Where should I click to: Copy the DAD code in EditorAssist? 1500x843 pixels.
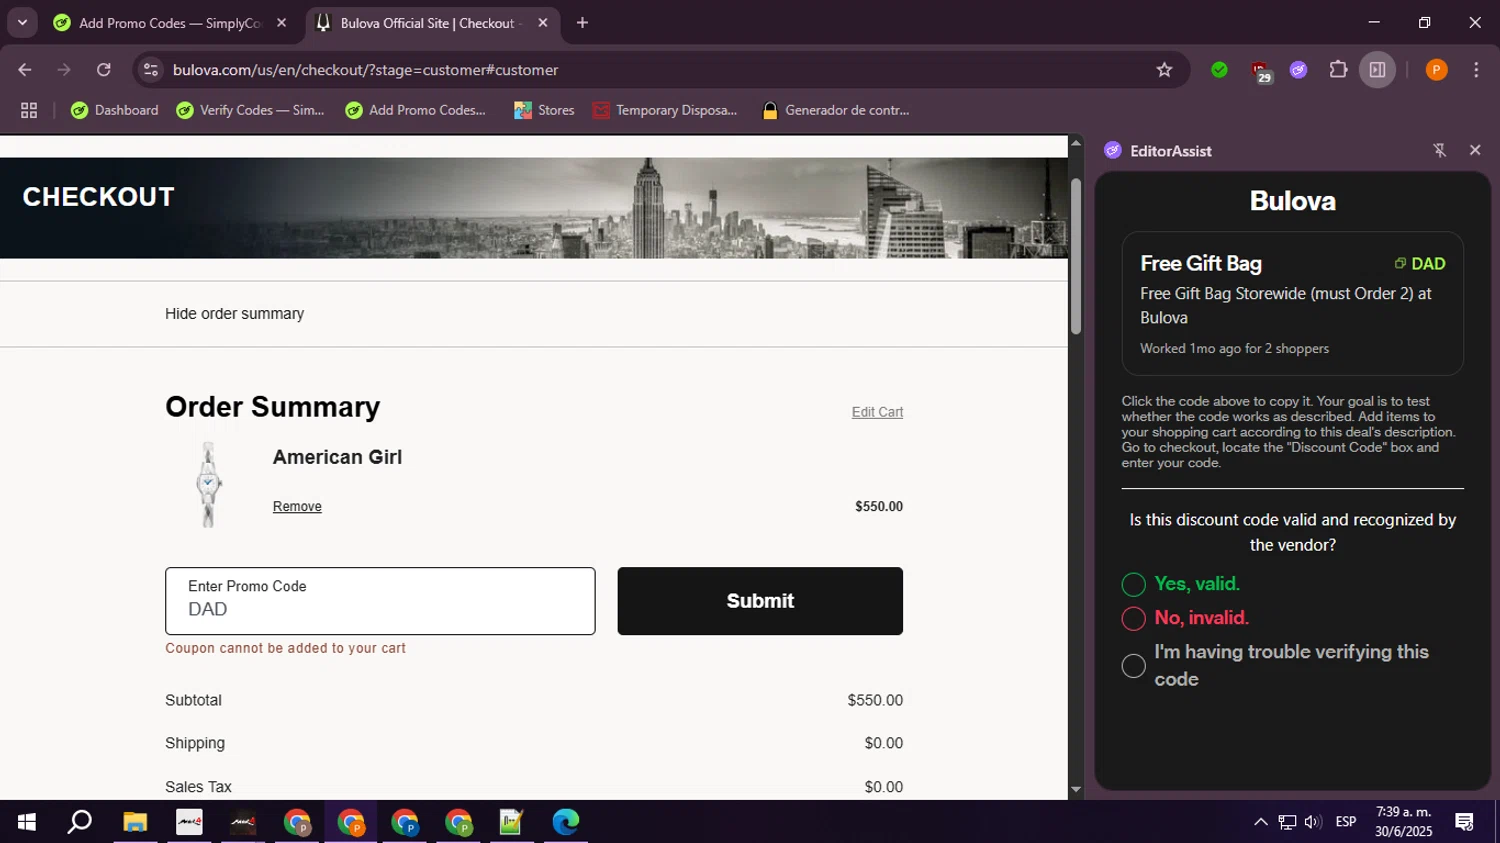[x=1420, y=264]
